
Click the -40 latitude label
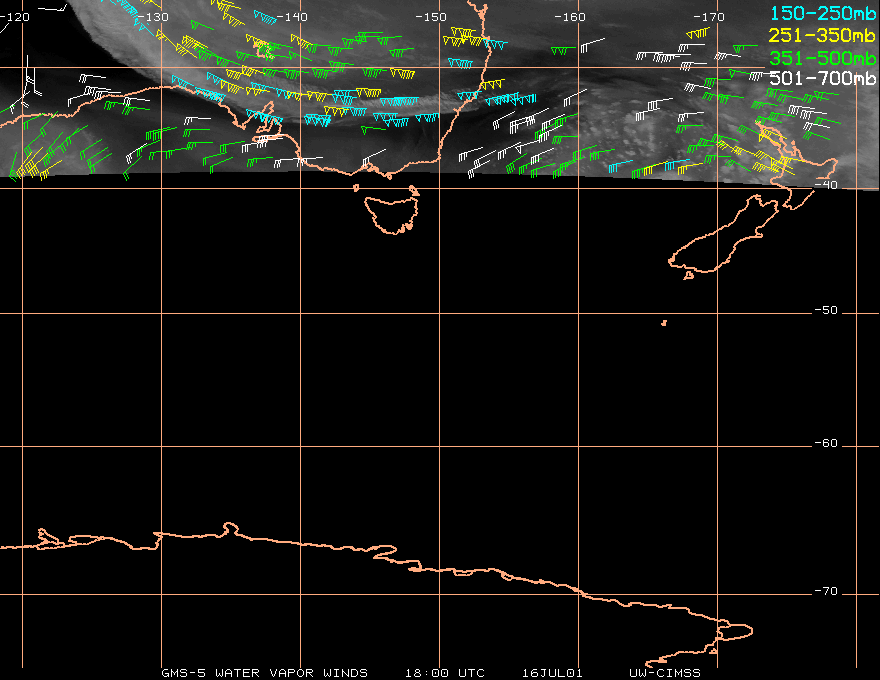(826, 185)
